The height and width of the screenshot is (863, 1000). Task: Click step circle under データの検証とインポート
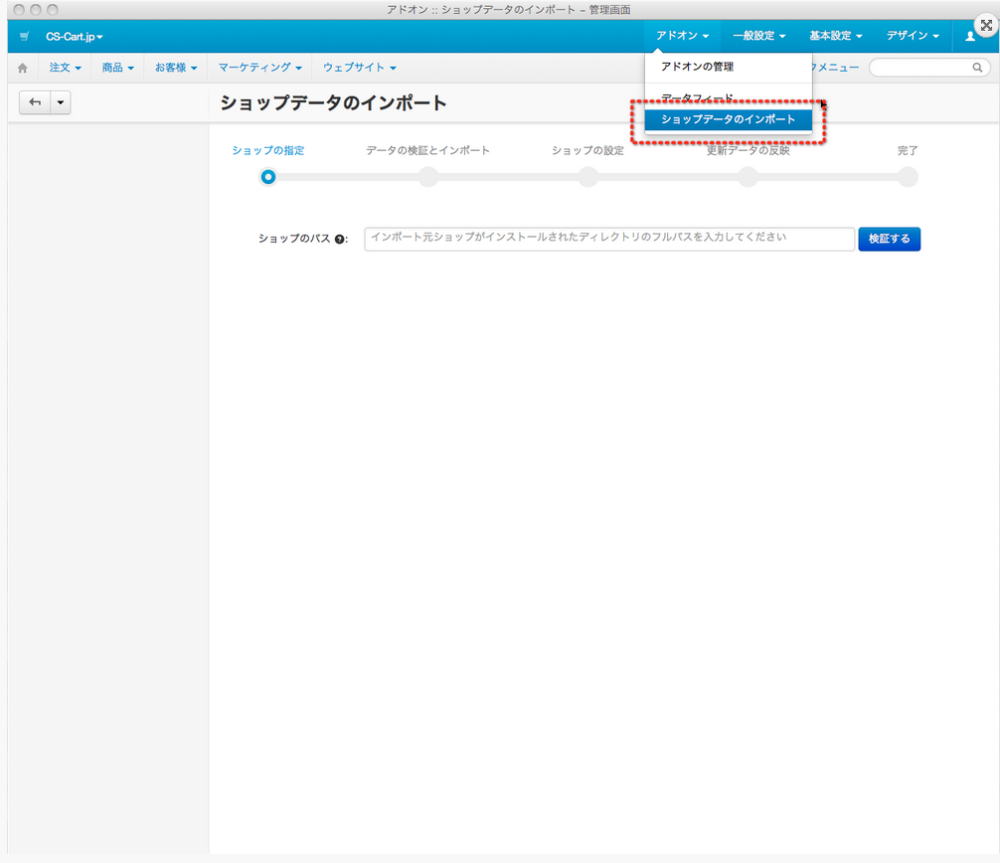(x=428, y=177)
